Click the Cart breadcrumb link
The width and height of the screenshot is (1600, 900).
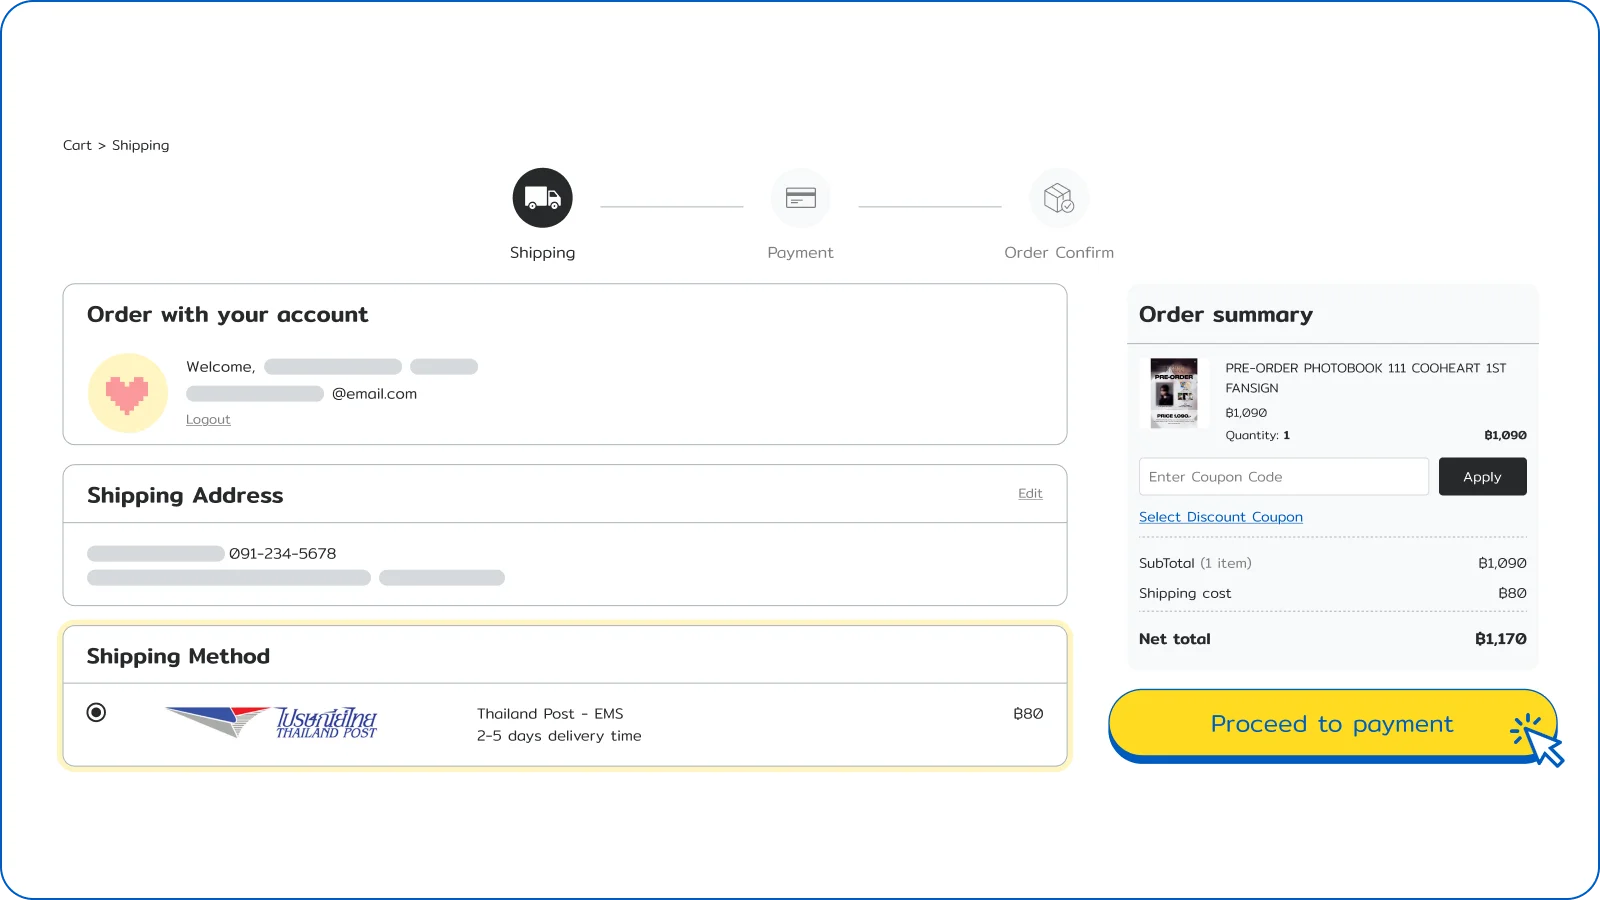point(77,145)
